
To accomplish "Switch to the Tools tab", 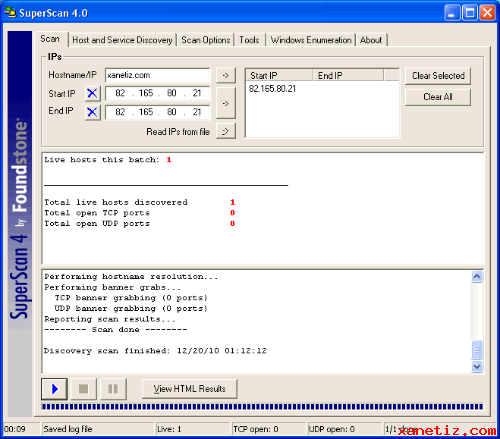I will click(x=249, y=40).
